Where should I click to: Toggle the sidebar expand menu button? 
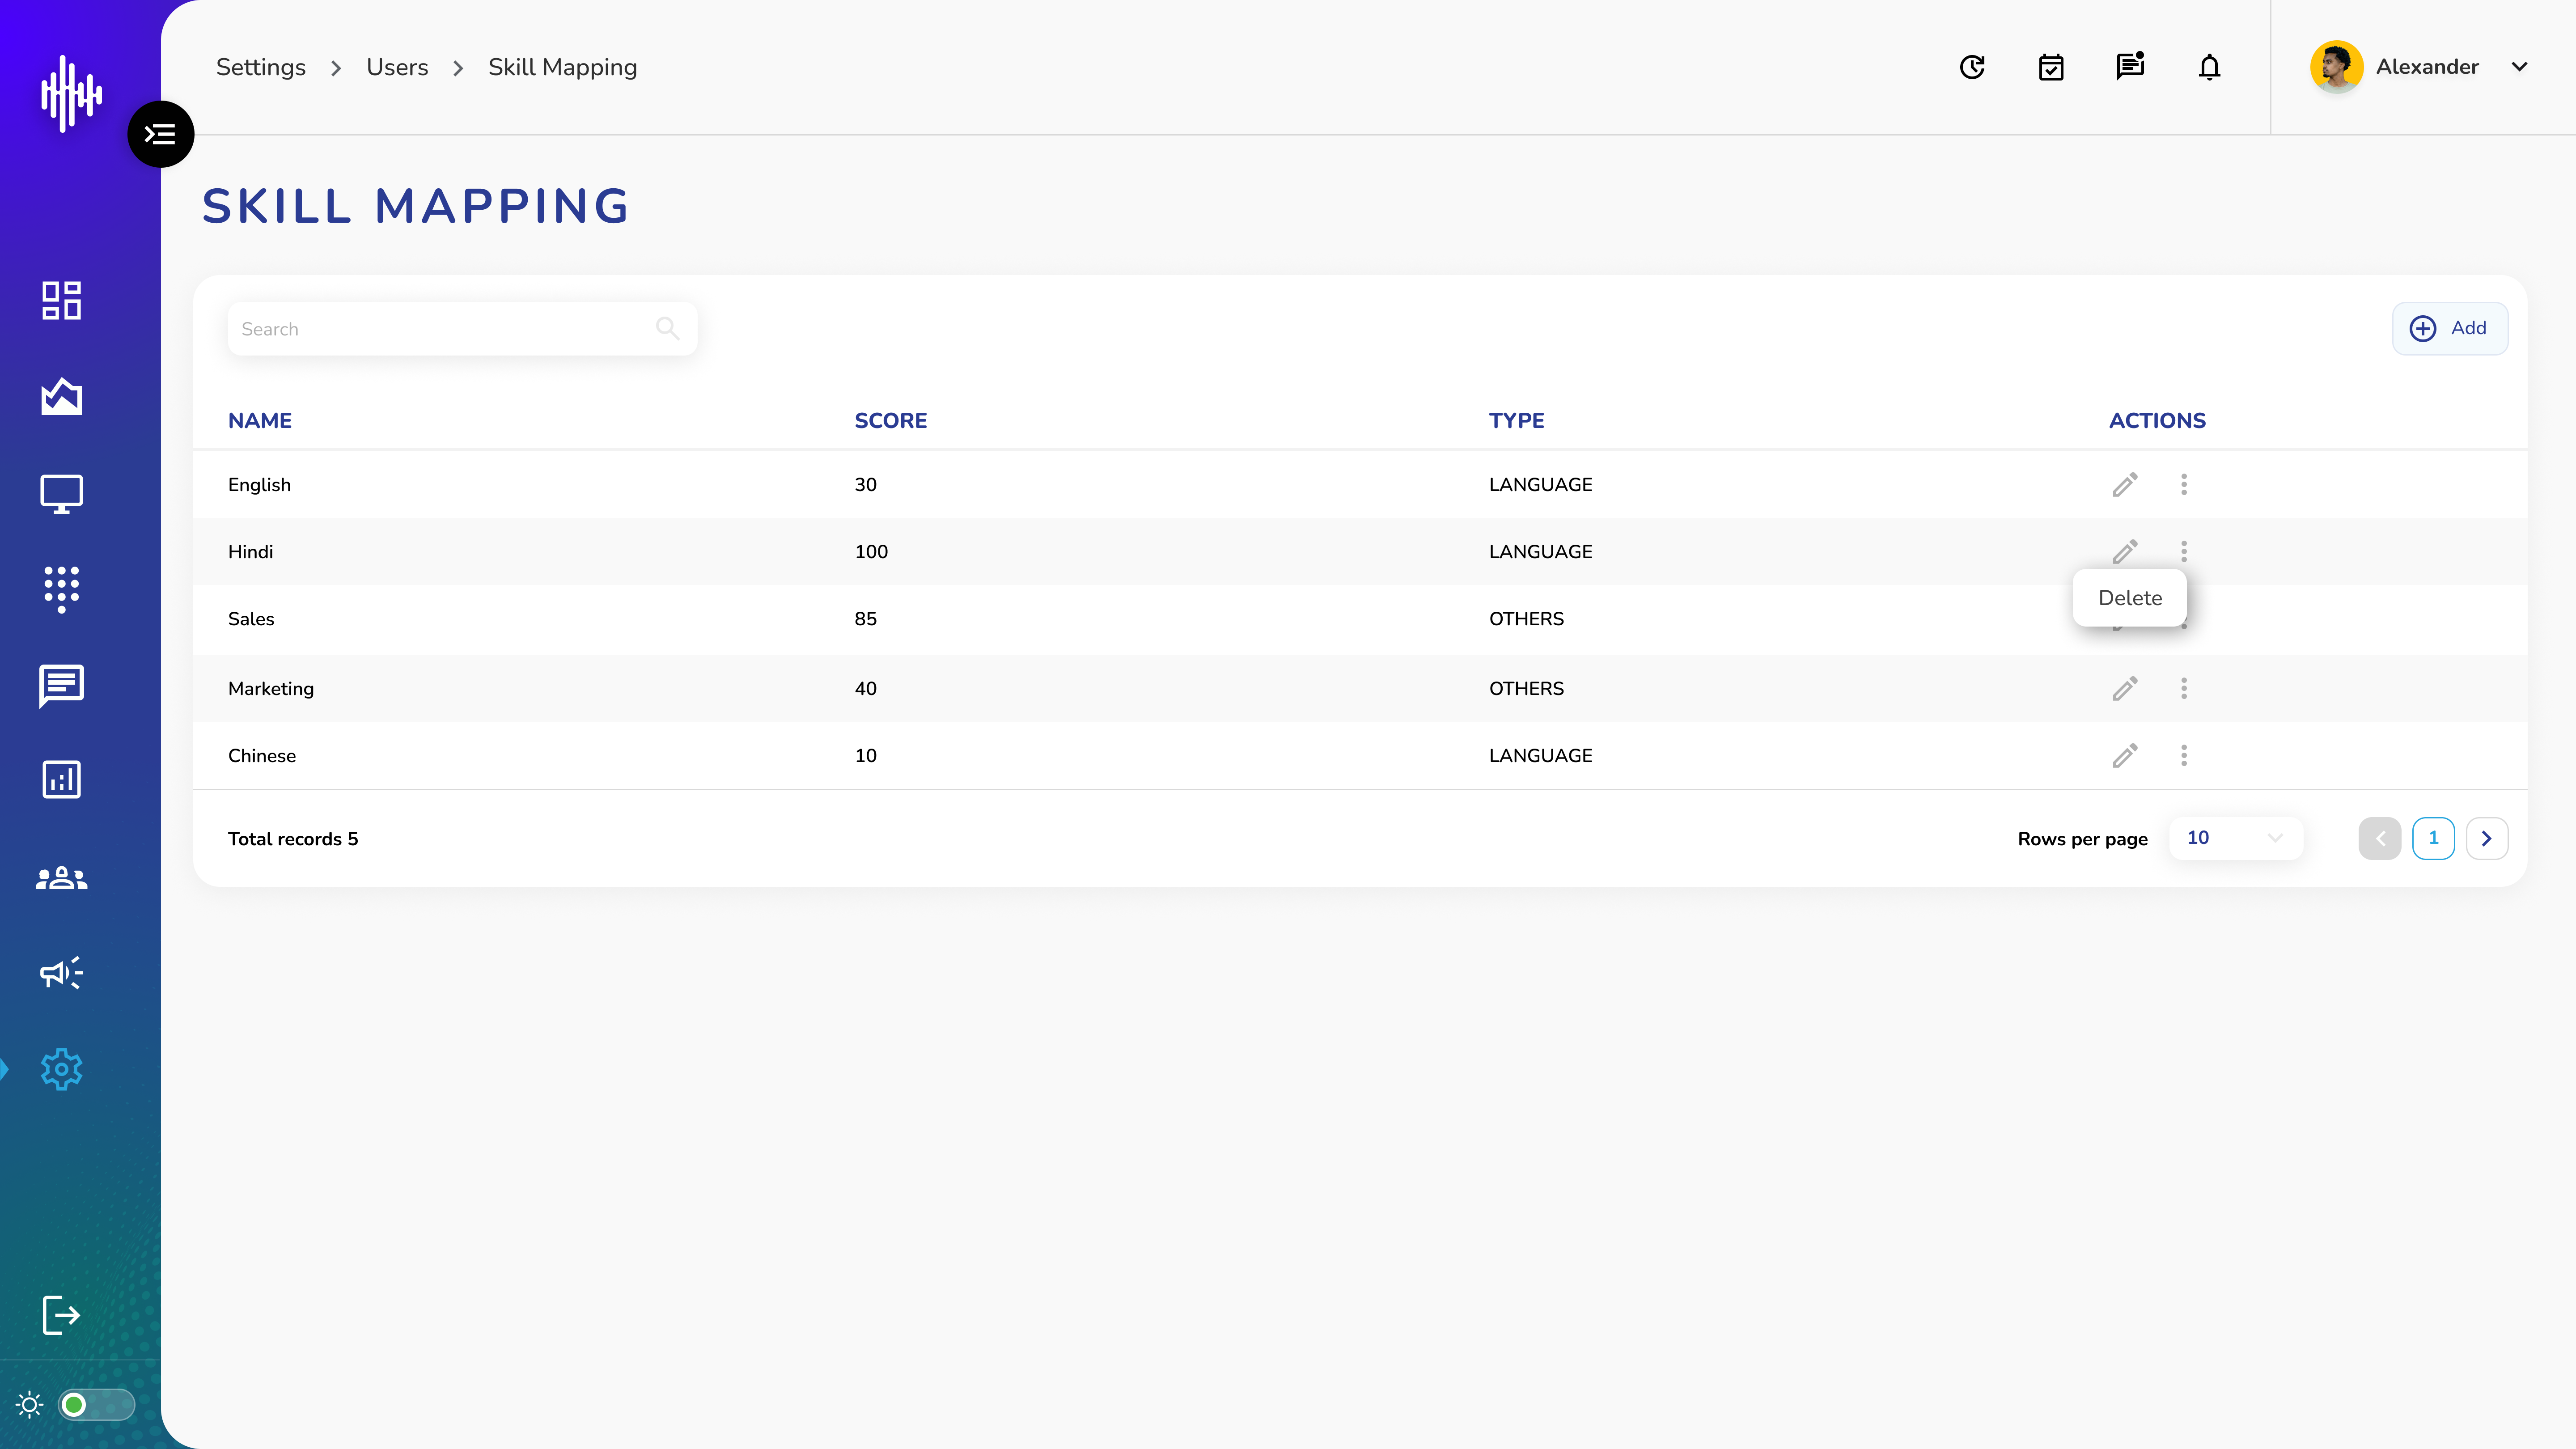(x=161, y=134)
